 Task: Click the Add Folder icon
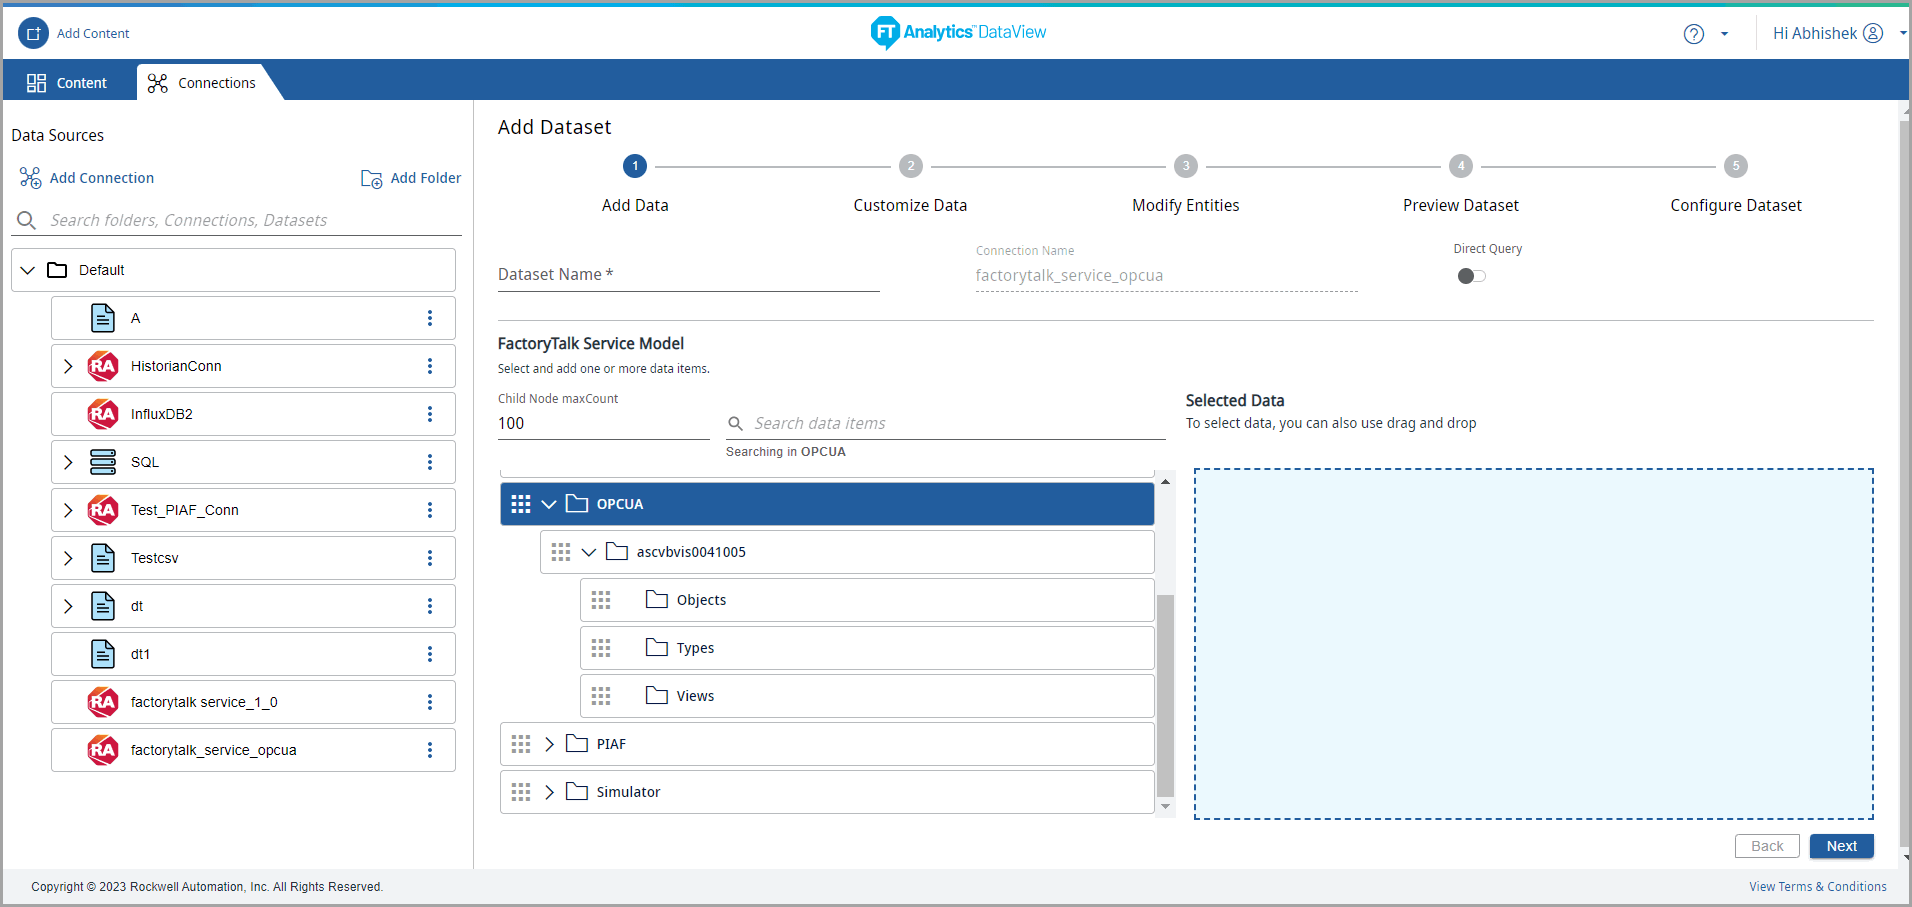coord(371,178)
